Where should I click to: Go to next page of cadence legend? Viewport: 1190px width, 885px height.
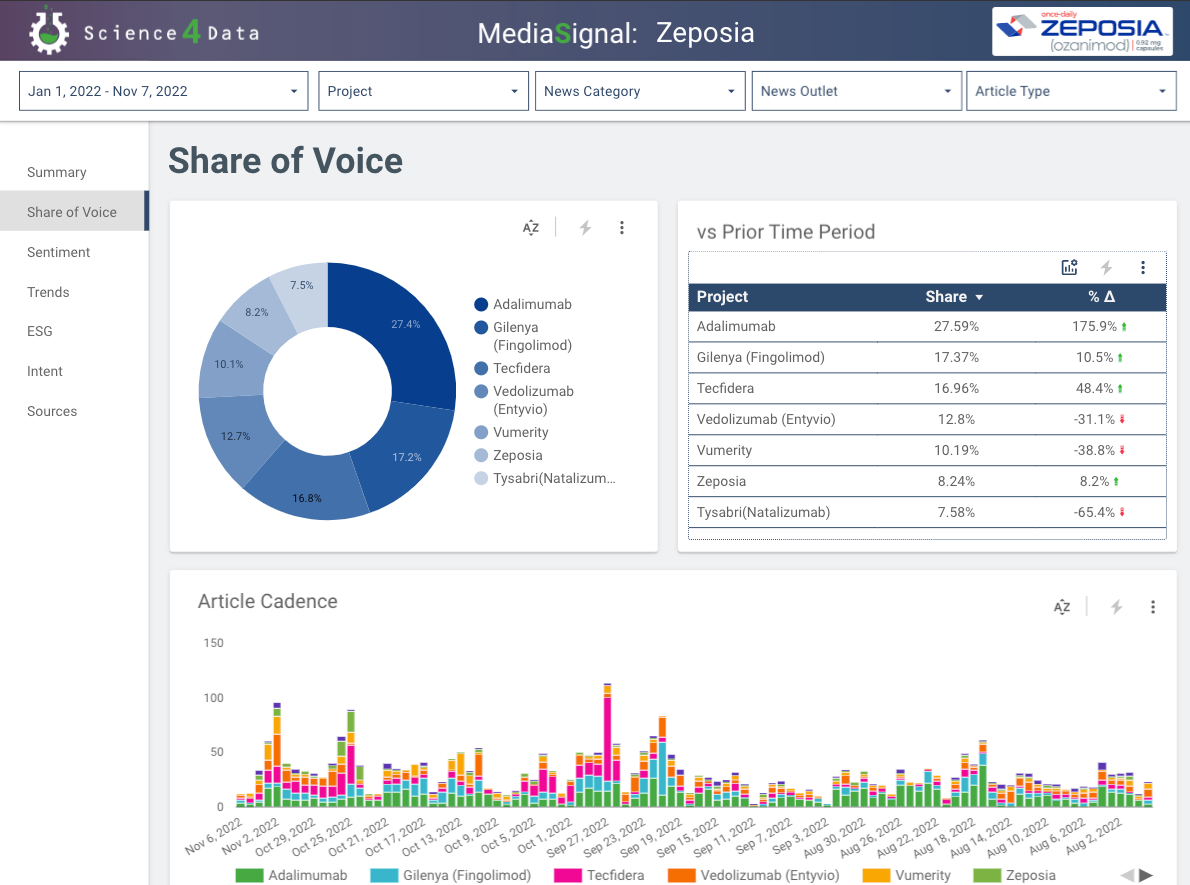click(x=1146, y=875)
